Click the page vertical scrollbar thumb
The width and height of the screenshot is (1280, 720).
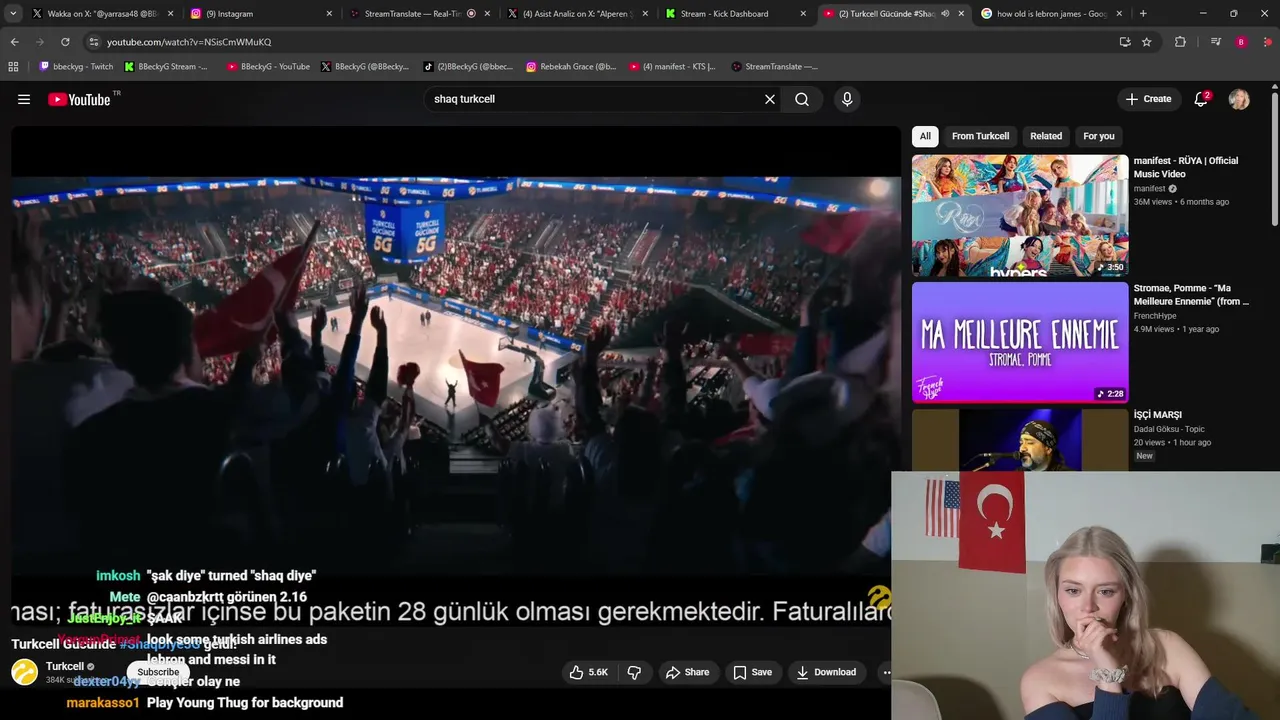click(1274, 160)
